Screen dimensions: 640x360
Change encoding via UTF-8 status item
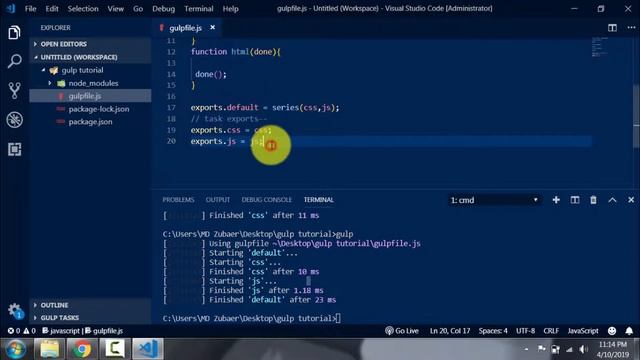click(x=525, y=331)
